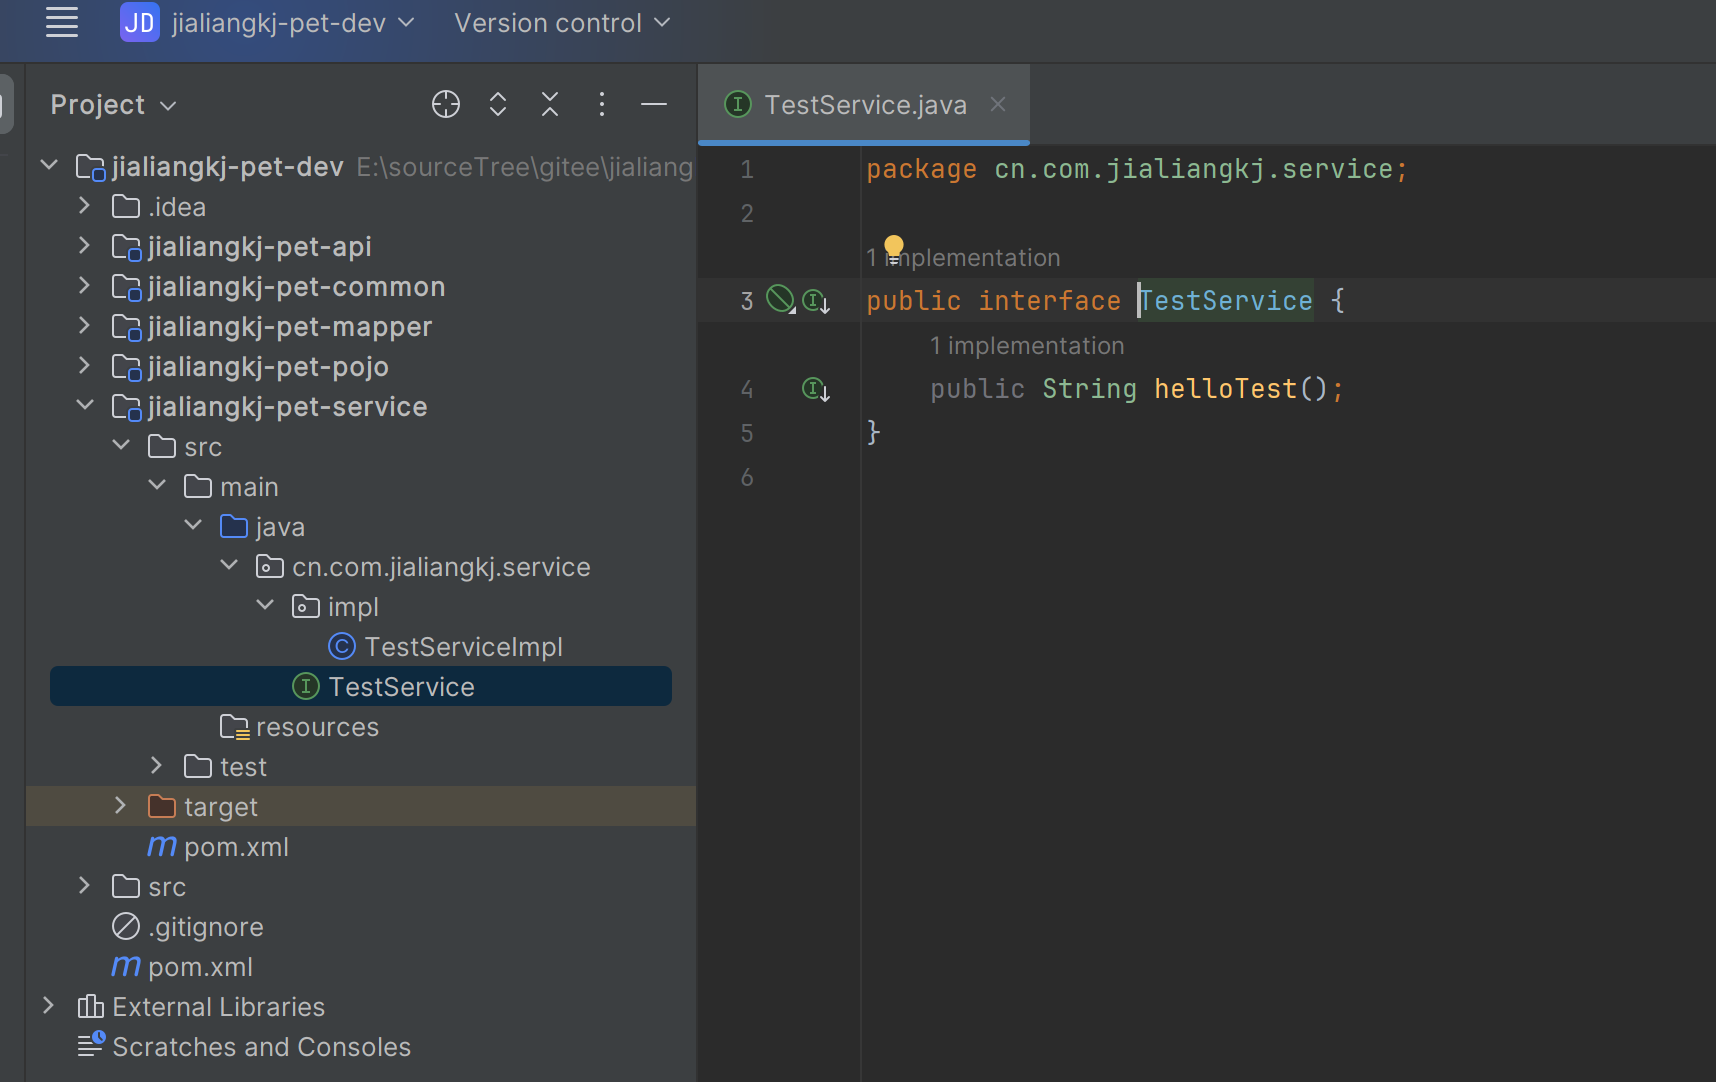Click the JD project badge icon
The image size is (1716, 1082).
point(139,22)
